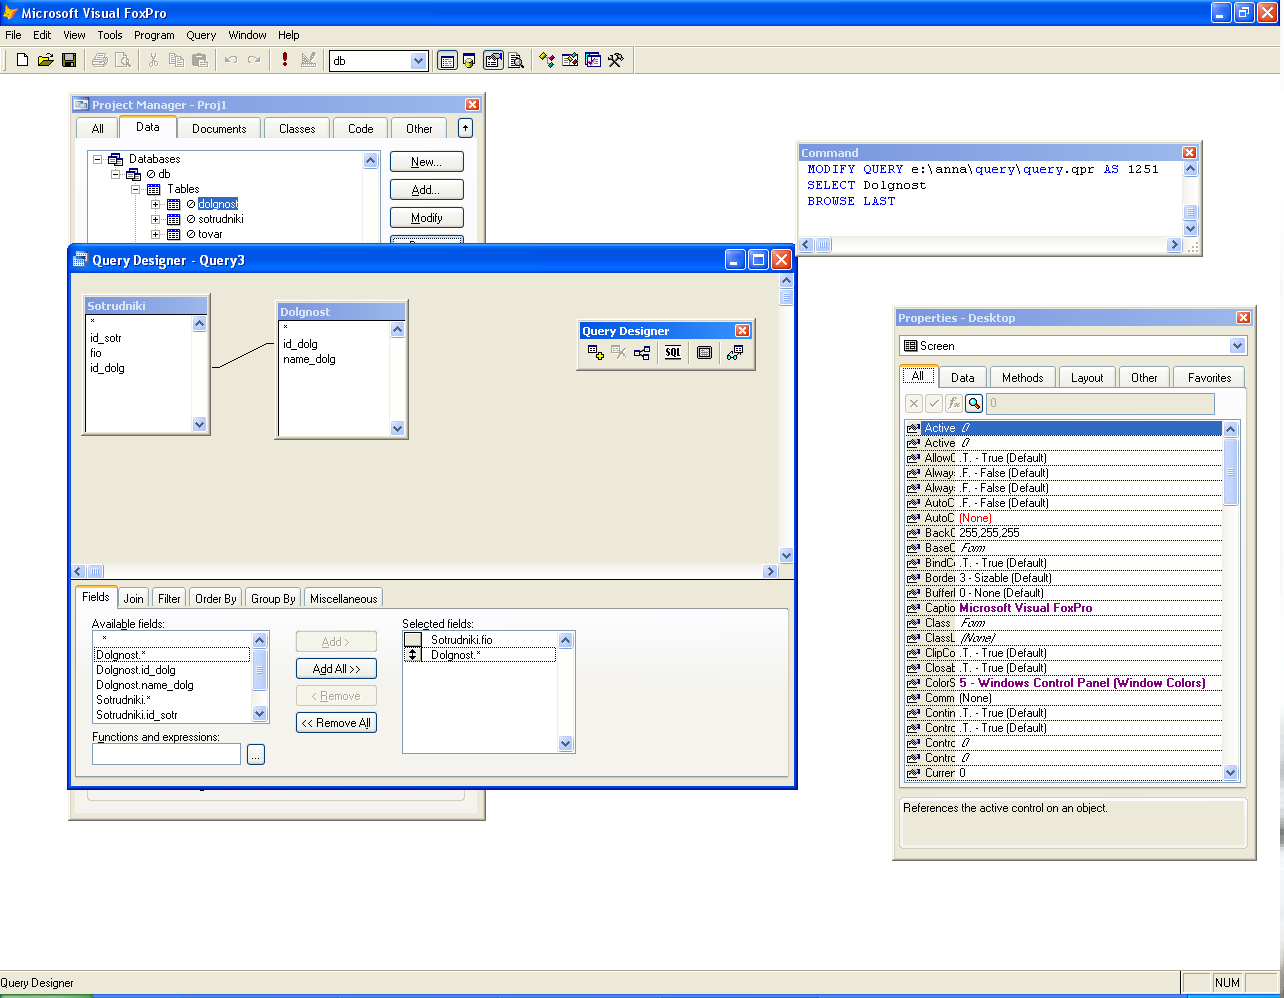Viewport: 1284px width, 998px height.
Task: Open the Class Browser toolbar icon
Action: point(546,61)
